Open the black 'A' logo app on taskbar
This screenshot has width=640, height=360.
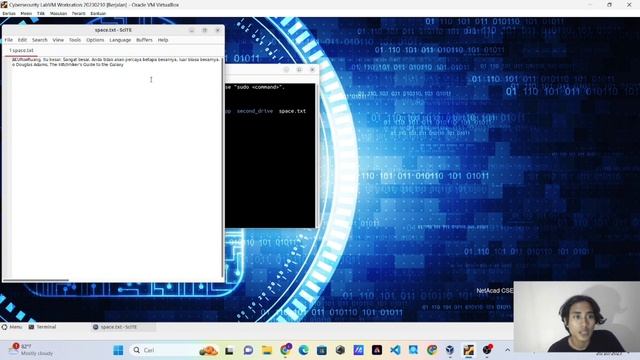coord(377,350)
